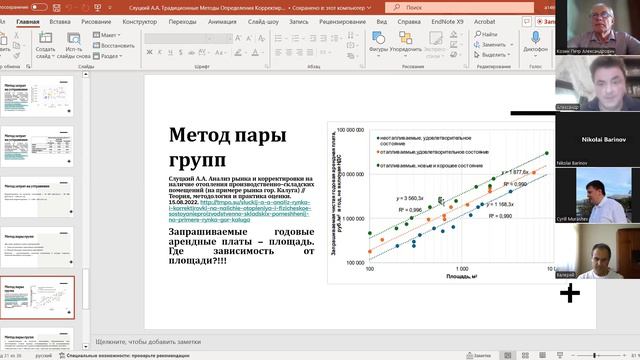Toggle bold Ж formatting
Viewport: 640px width, 360px height.
(x=149, y=52)
